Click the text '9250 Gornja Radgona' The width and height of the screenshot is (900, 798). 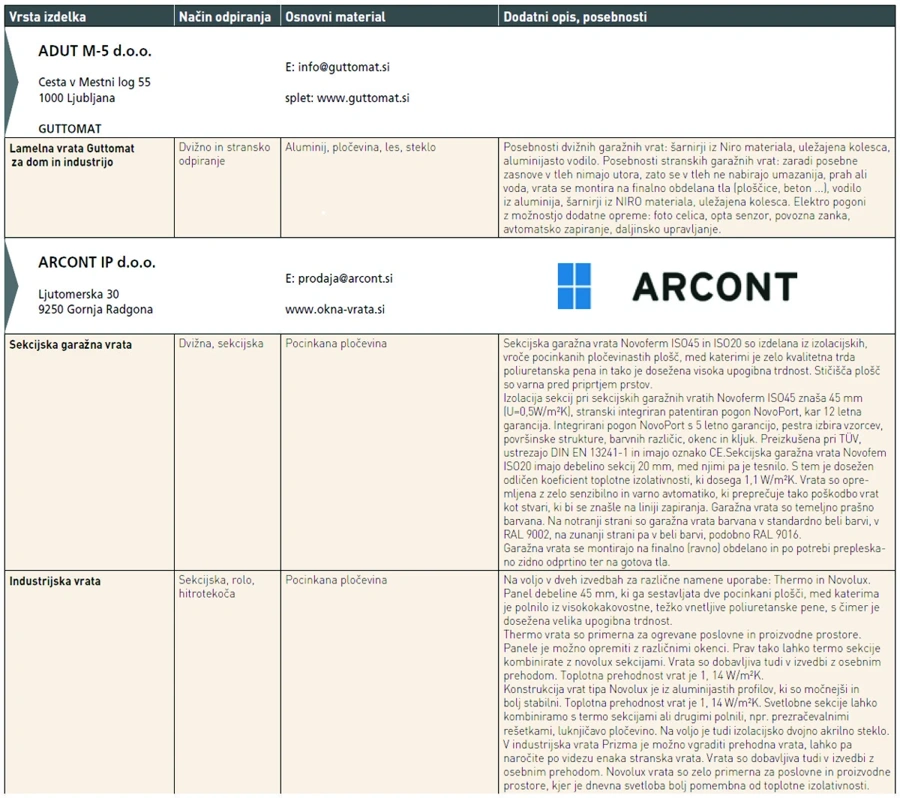[95, 309]
